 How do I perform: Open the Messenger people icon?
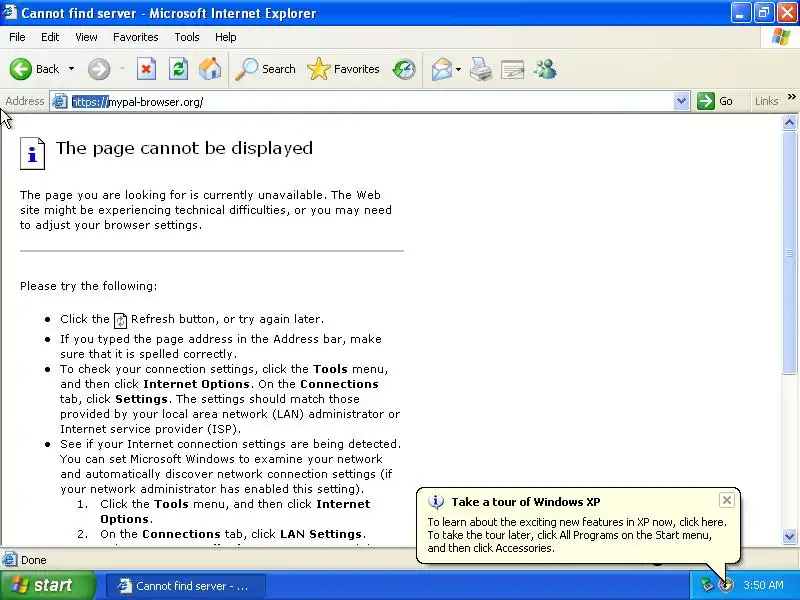click(545, 69)
